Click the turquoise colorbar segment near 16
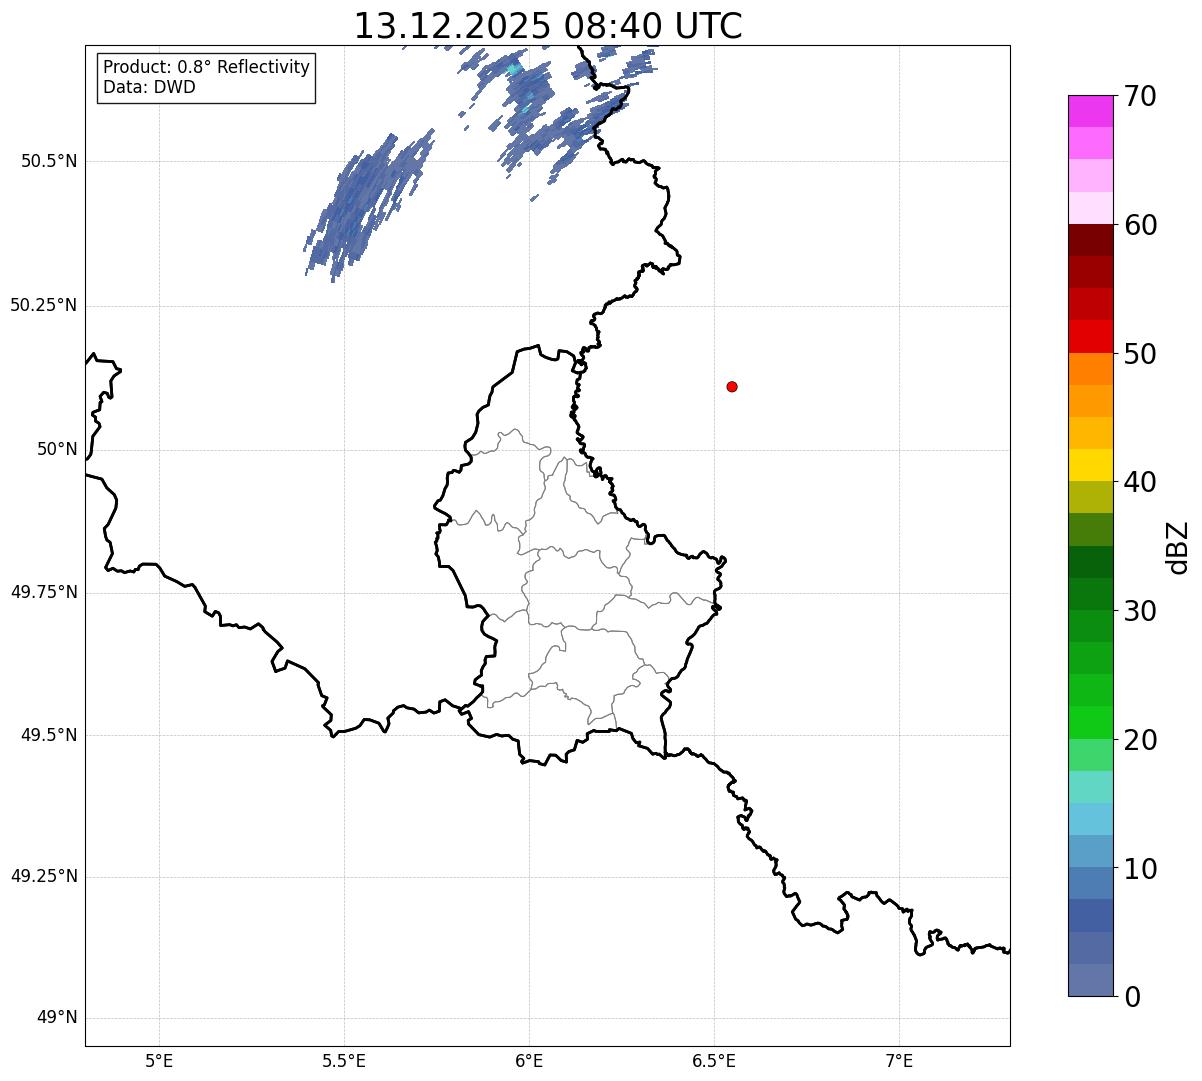 [1090, 787]
